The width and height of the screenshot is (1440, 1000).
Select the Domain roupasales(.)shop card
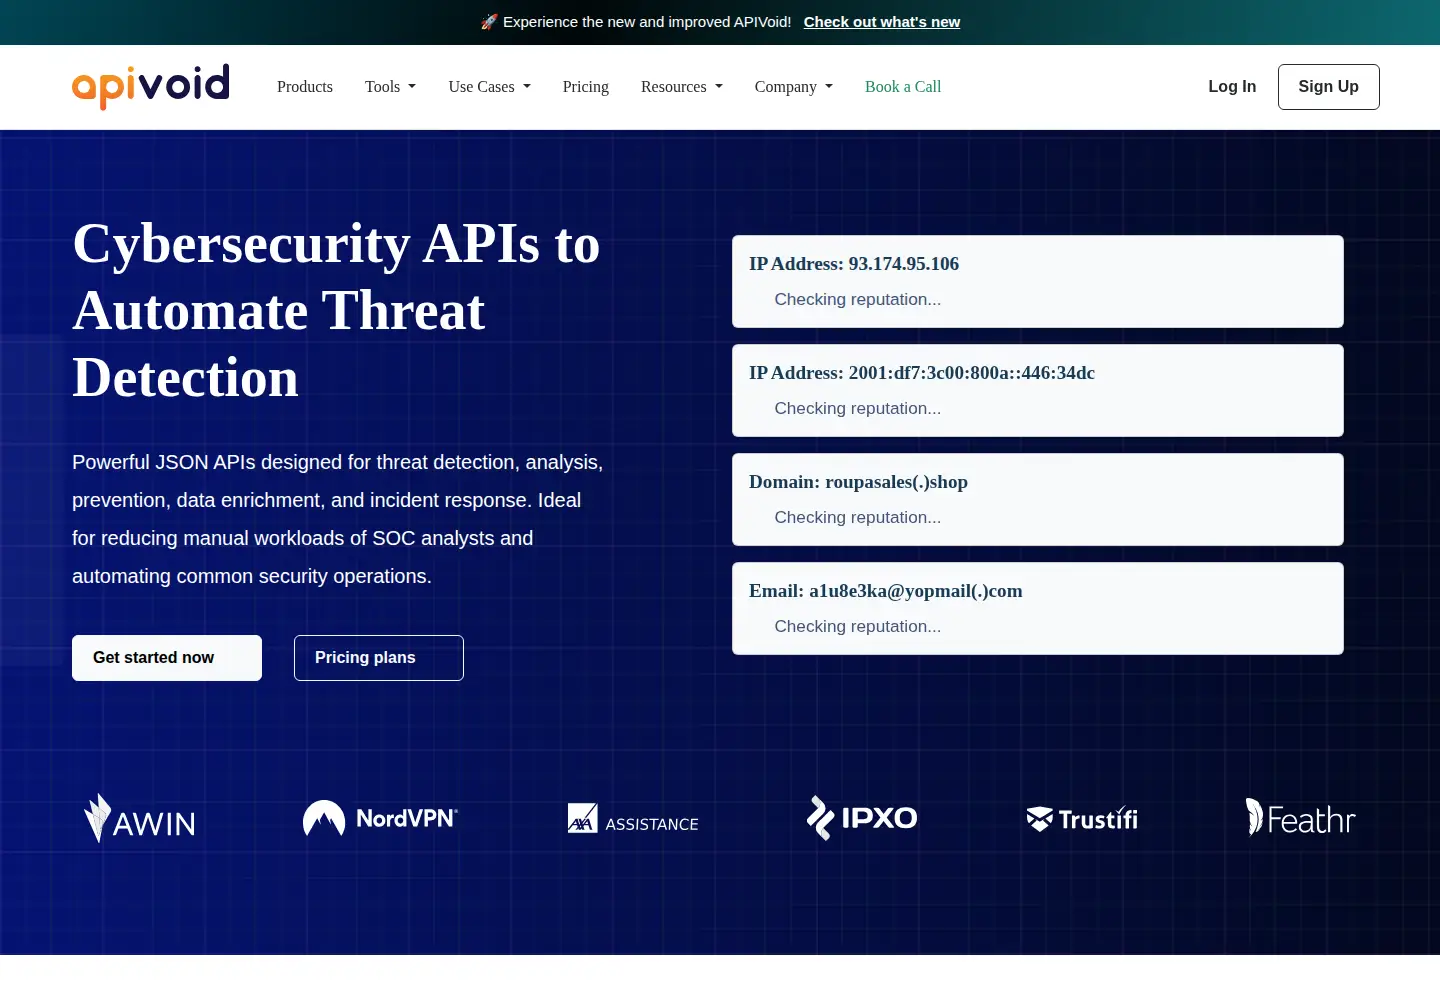pos(1038,499)
